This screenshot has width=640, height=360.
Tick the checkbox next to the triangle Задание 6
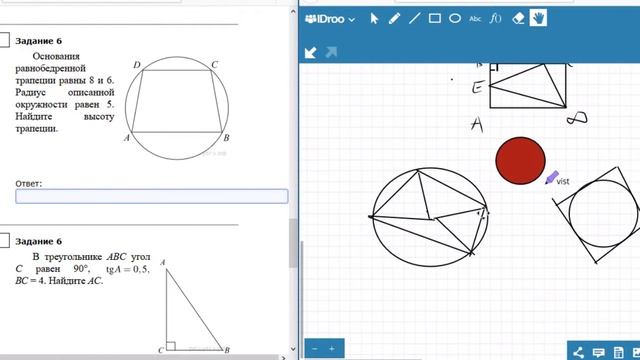(x=4, y=240)
